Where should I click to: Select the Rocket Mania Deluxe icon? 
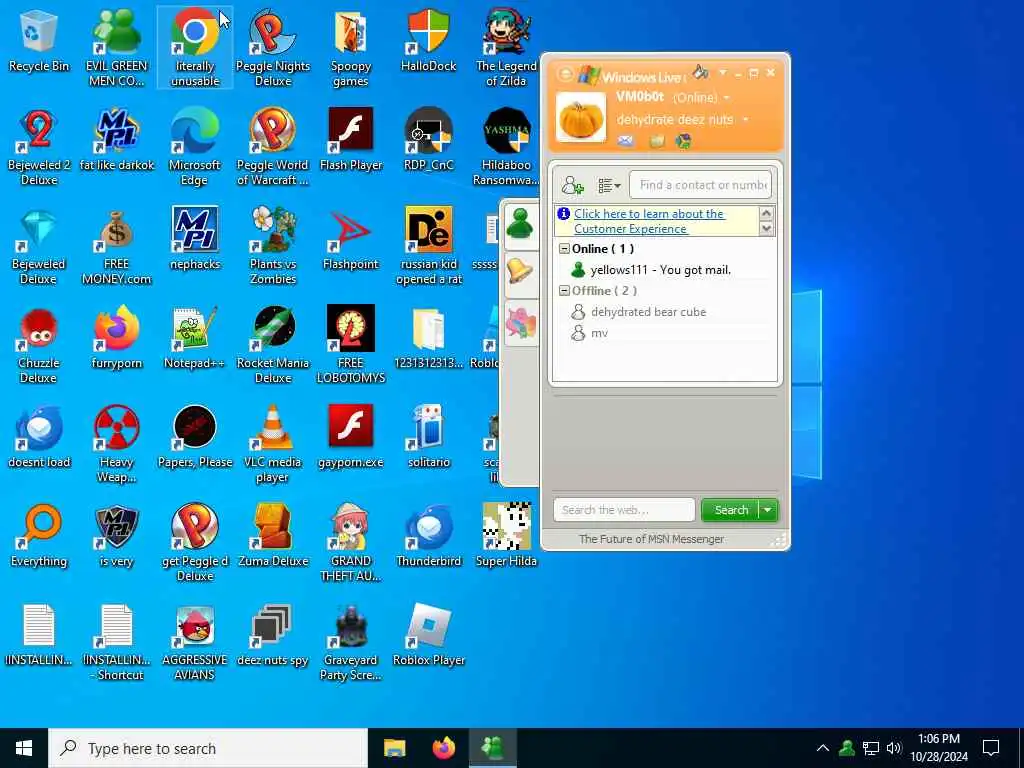click(x=273, y=345)
